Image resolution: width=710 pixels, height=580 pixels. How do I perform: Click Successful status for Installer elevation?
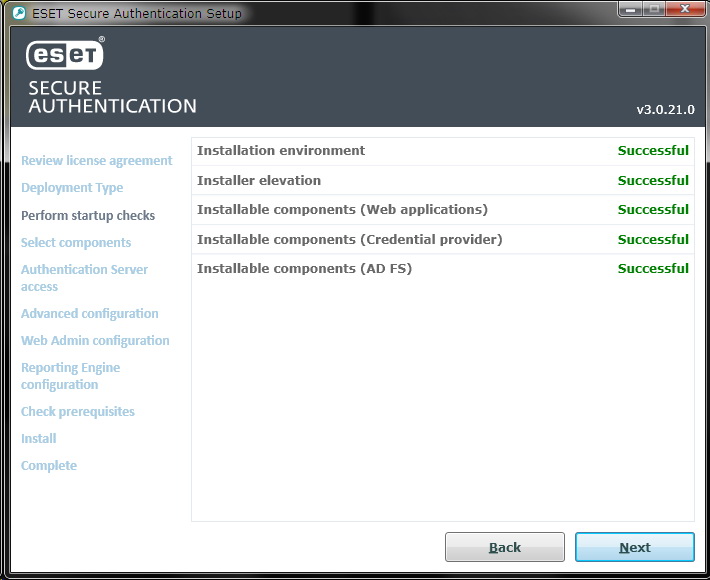653,180
